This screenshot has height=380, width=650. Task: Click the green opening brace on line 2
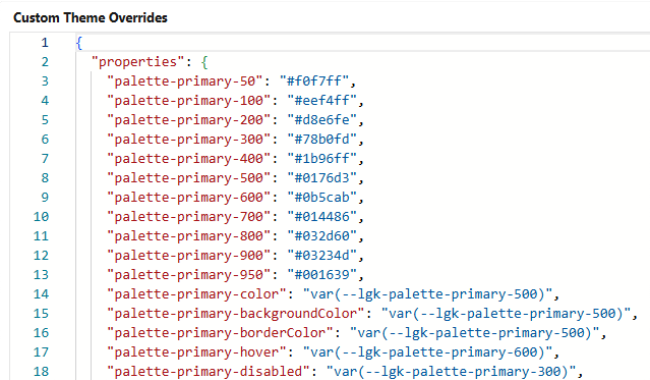pyautogui.click(x=204, y=62)
